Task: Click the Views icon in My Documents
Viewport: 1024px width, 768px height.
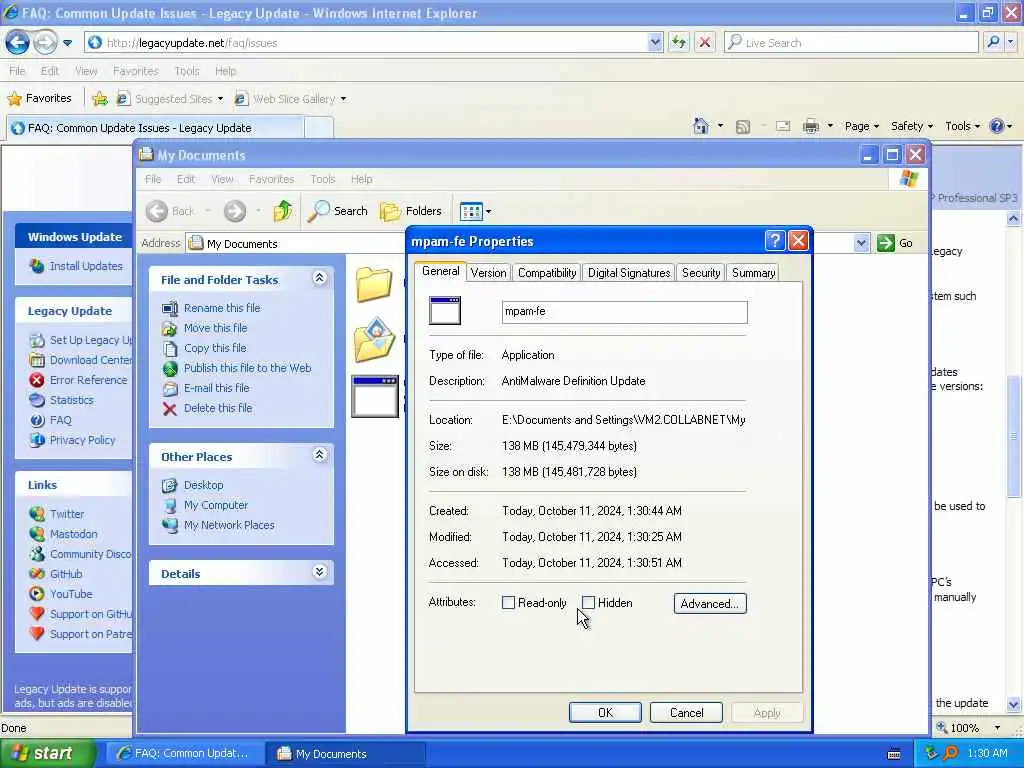Action: (x=471, y=212)
